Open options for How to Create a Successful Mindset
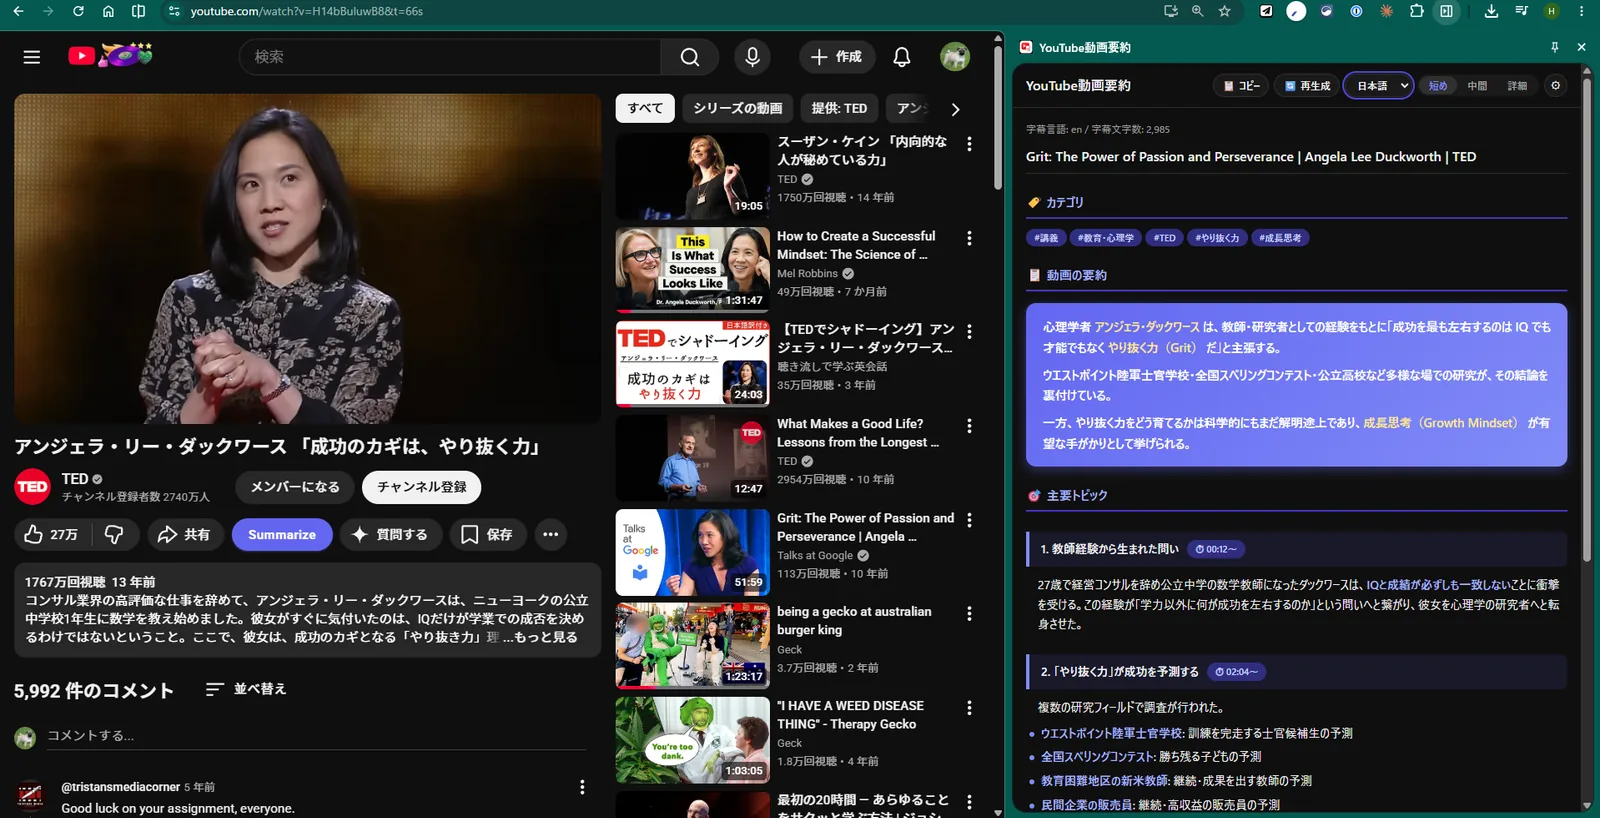 969,238
